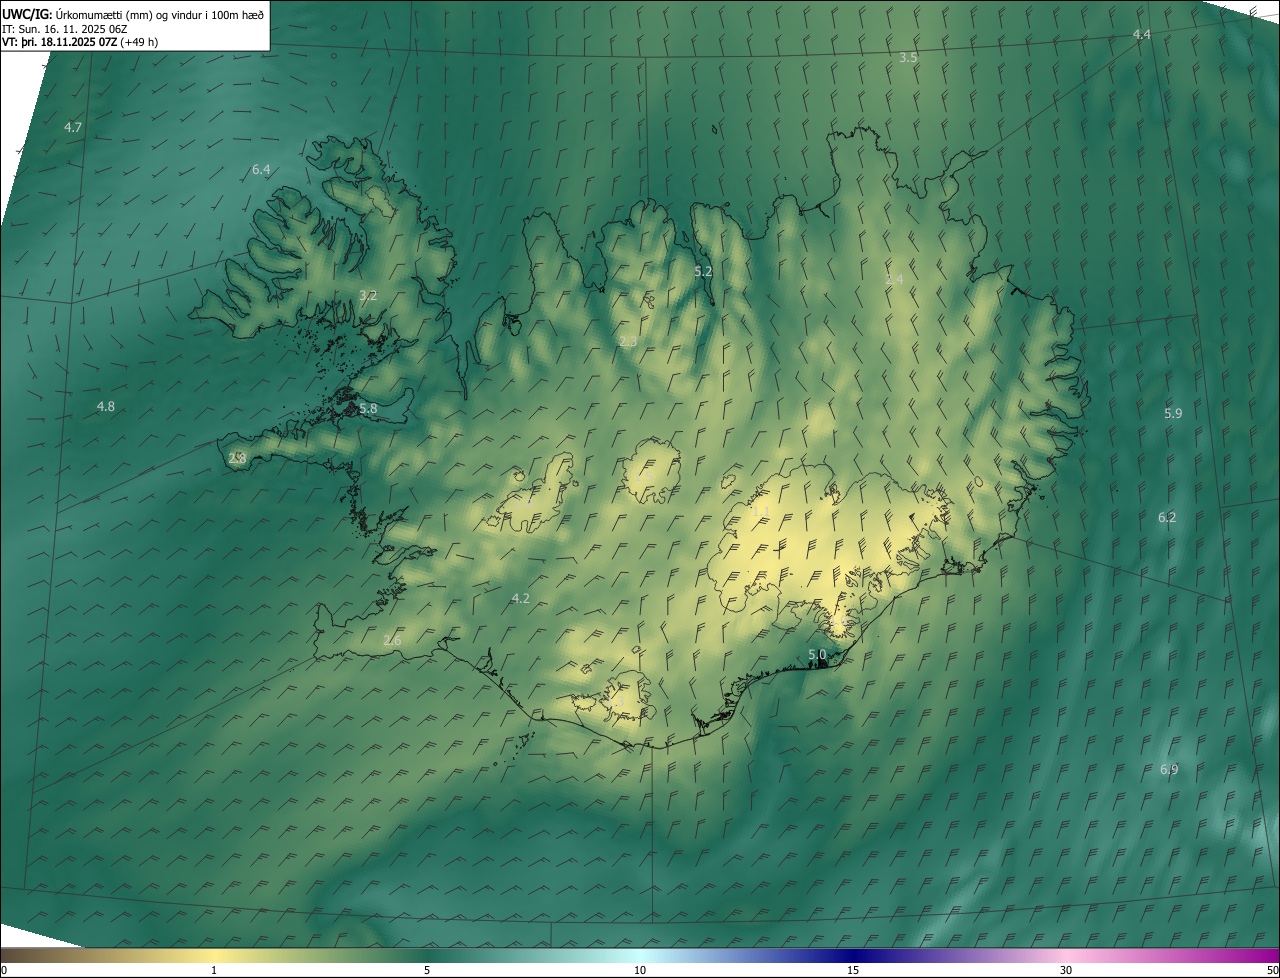The image size is (1280, 978).
Task: Click the 3.5 value on the map
Action: point(908,58)
